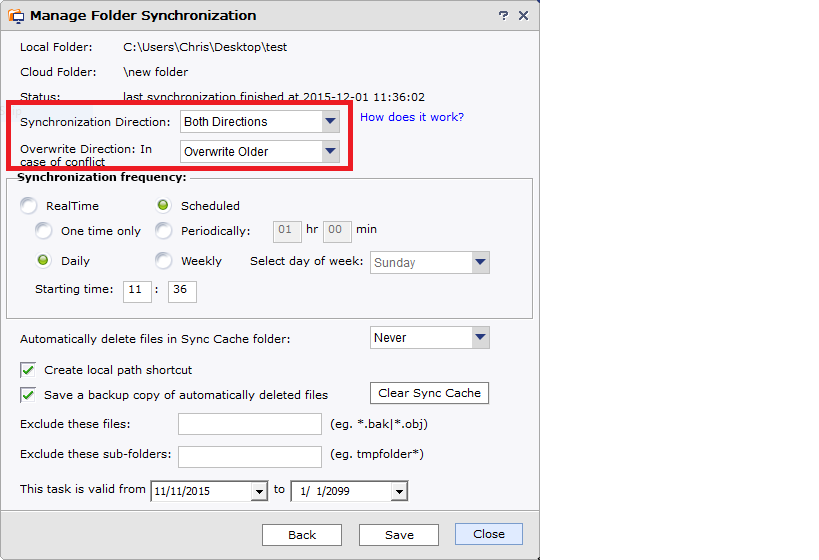This screenshot has width=819, height=560.
Task: Go Back to the previous step
Action: tap(302, 535)
